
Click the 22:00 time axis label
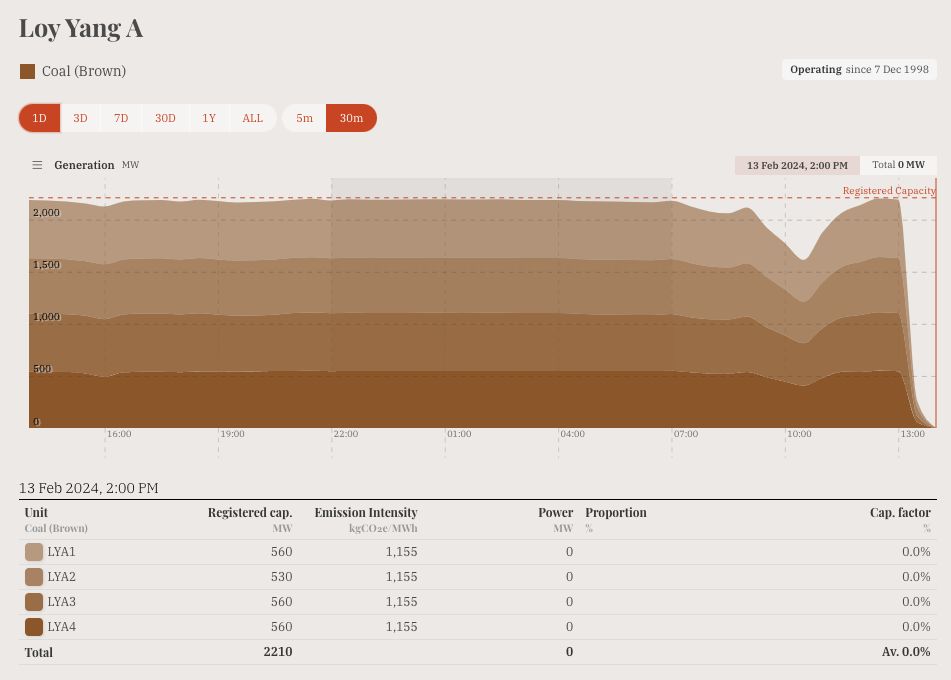pyautogui.click(x=346, y=434)
